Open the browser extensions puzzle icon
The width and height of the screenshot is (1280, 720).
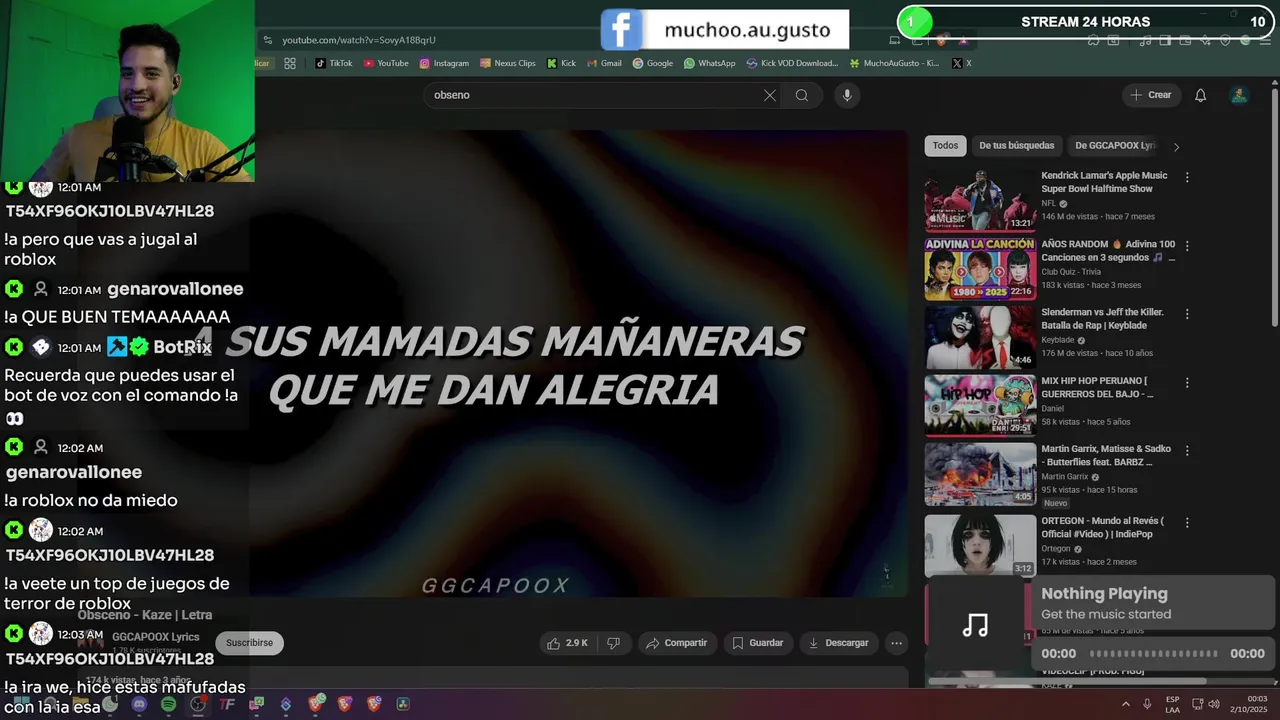coord(1093,40)
